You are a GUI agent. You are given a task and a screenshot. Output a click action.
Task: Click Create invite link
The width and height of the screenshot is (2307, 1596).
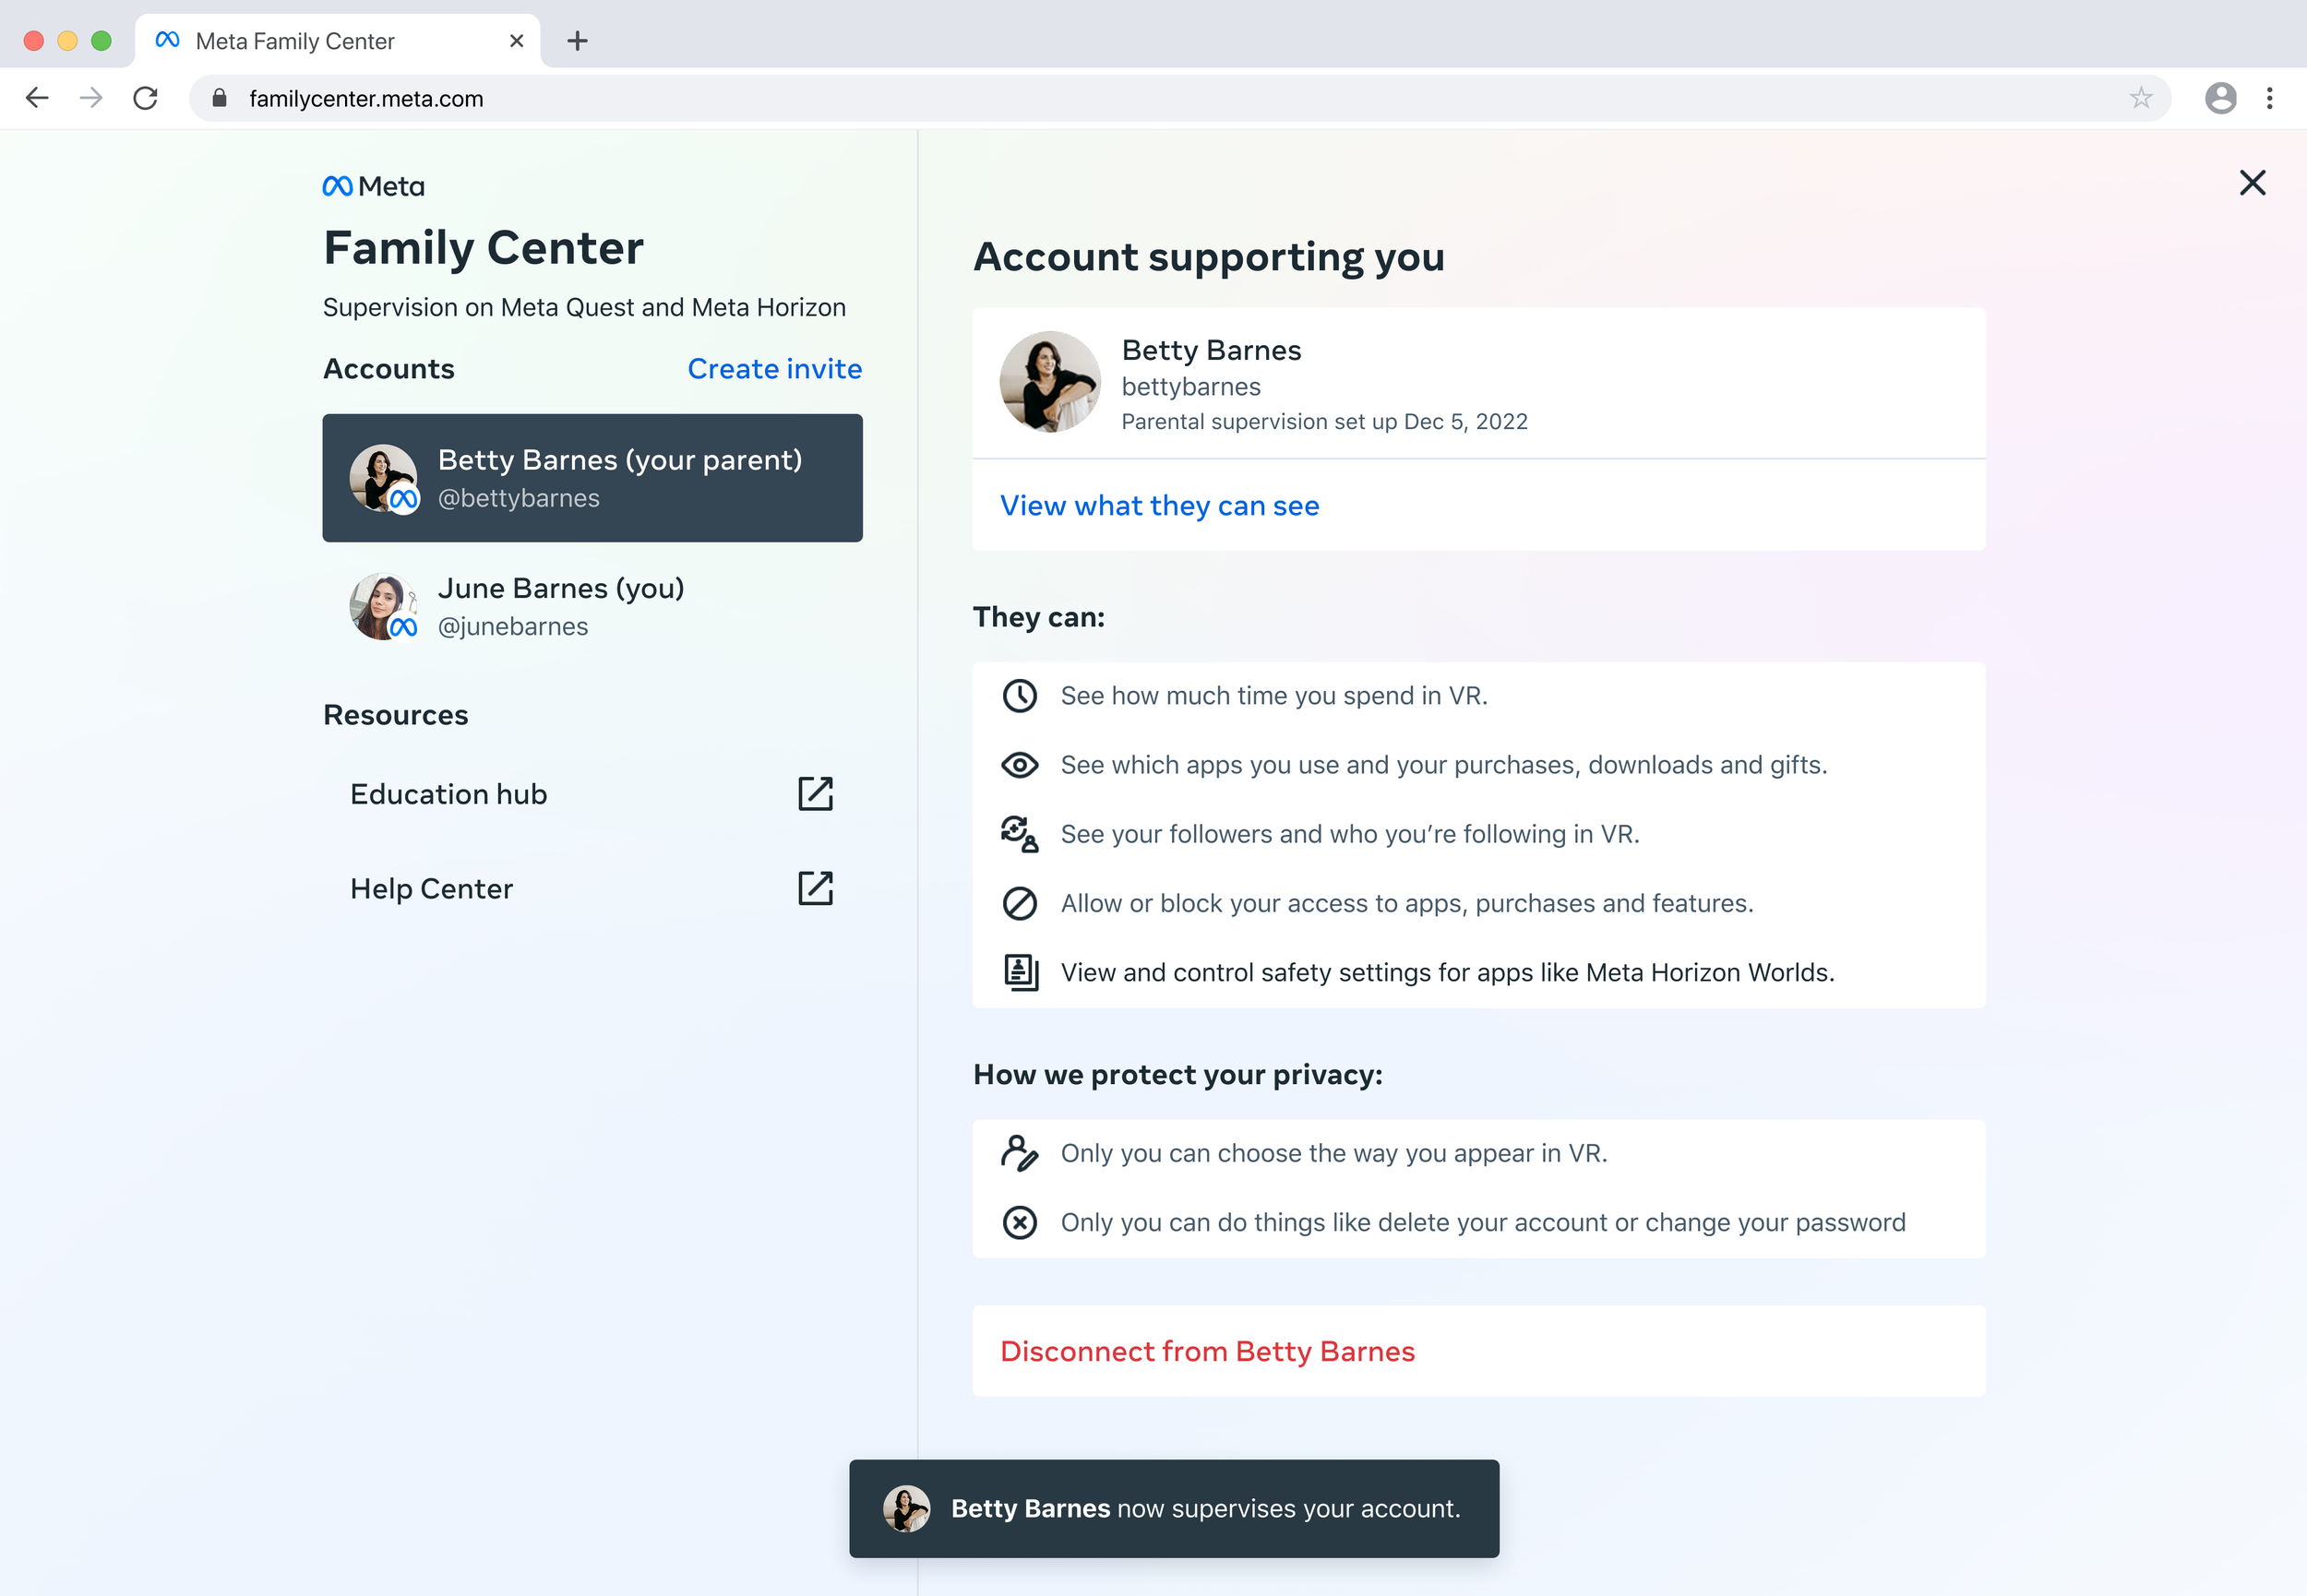point(774,369)
